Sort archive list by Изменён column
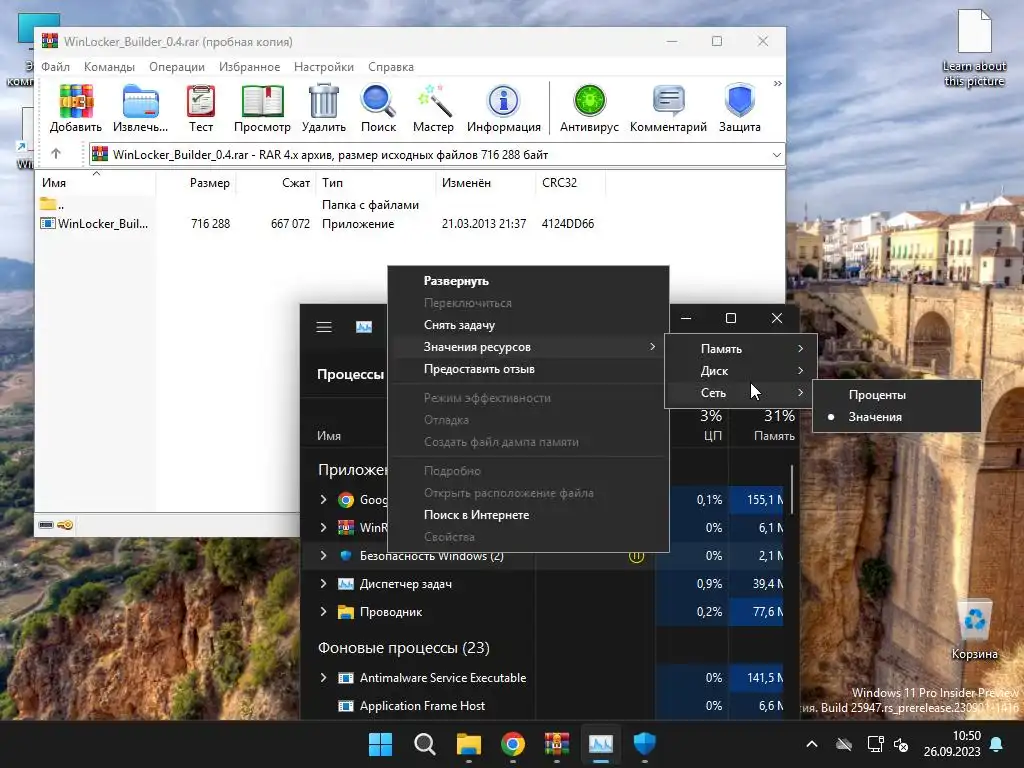1024x768 pixels. 486,183
